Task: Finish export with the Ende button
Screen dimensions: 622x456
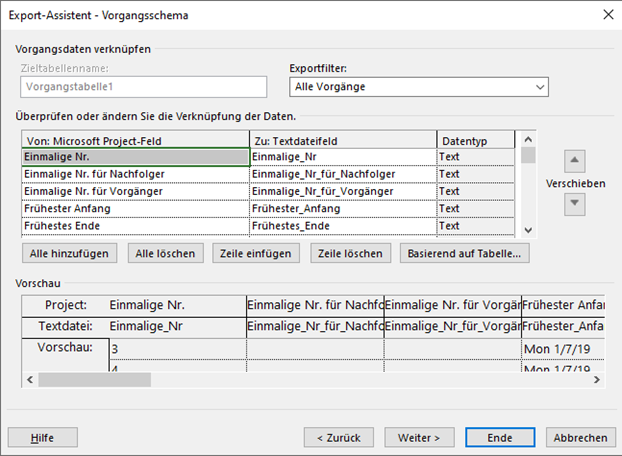Action: tap(500, 438)
